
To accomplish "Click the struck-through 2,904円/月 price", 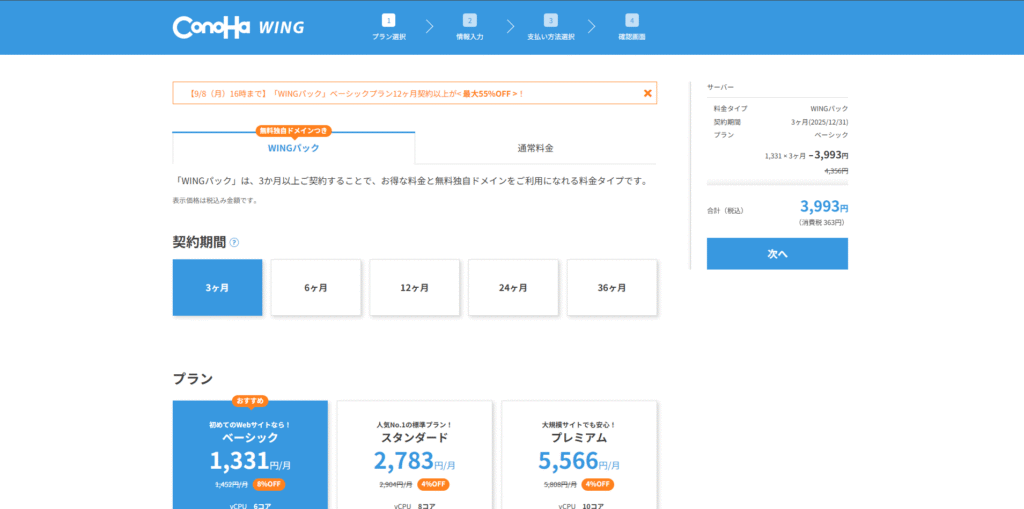I will pos(396,485).
